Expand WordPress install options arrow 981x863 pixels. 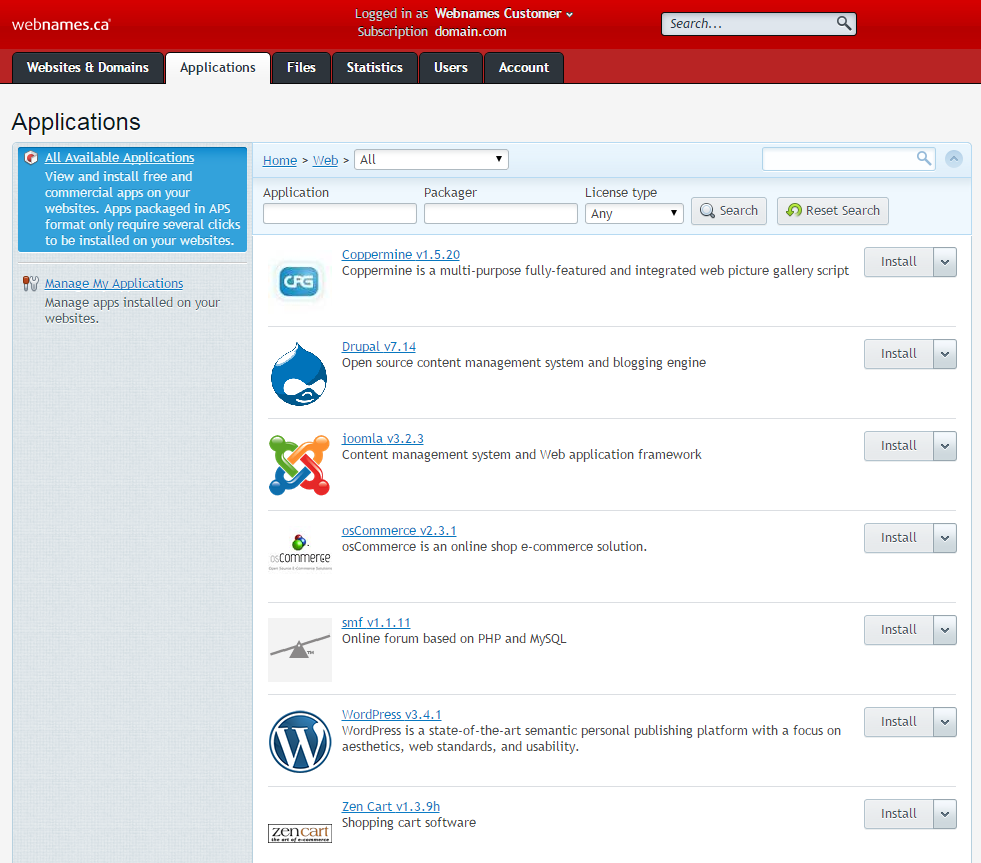point(945,722)
